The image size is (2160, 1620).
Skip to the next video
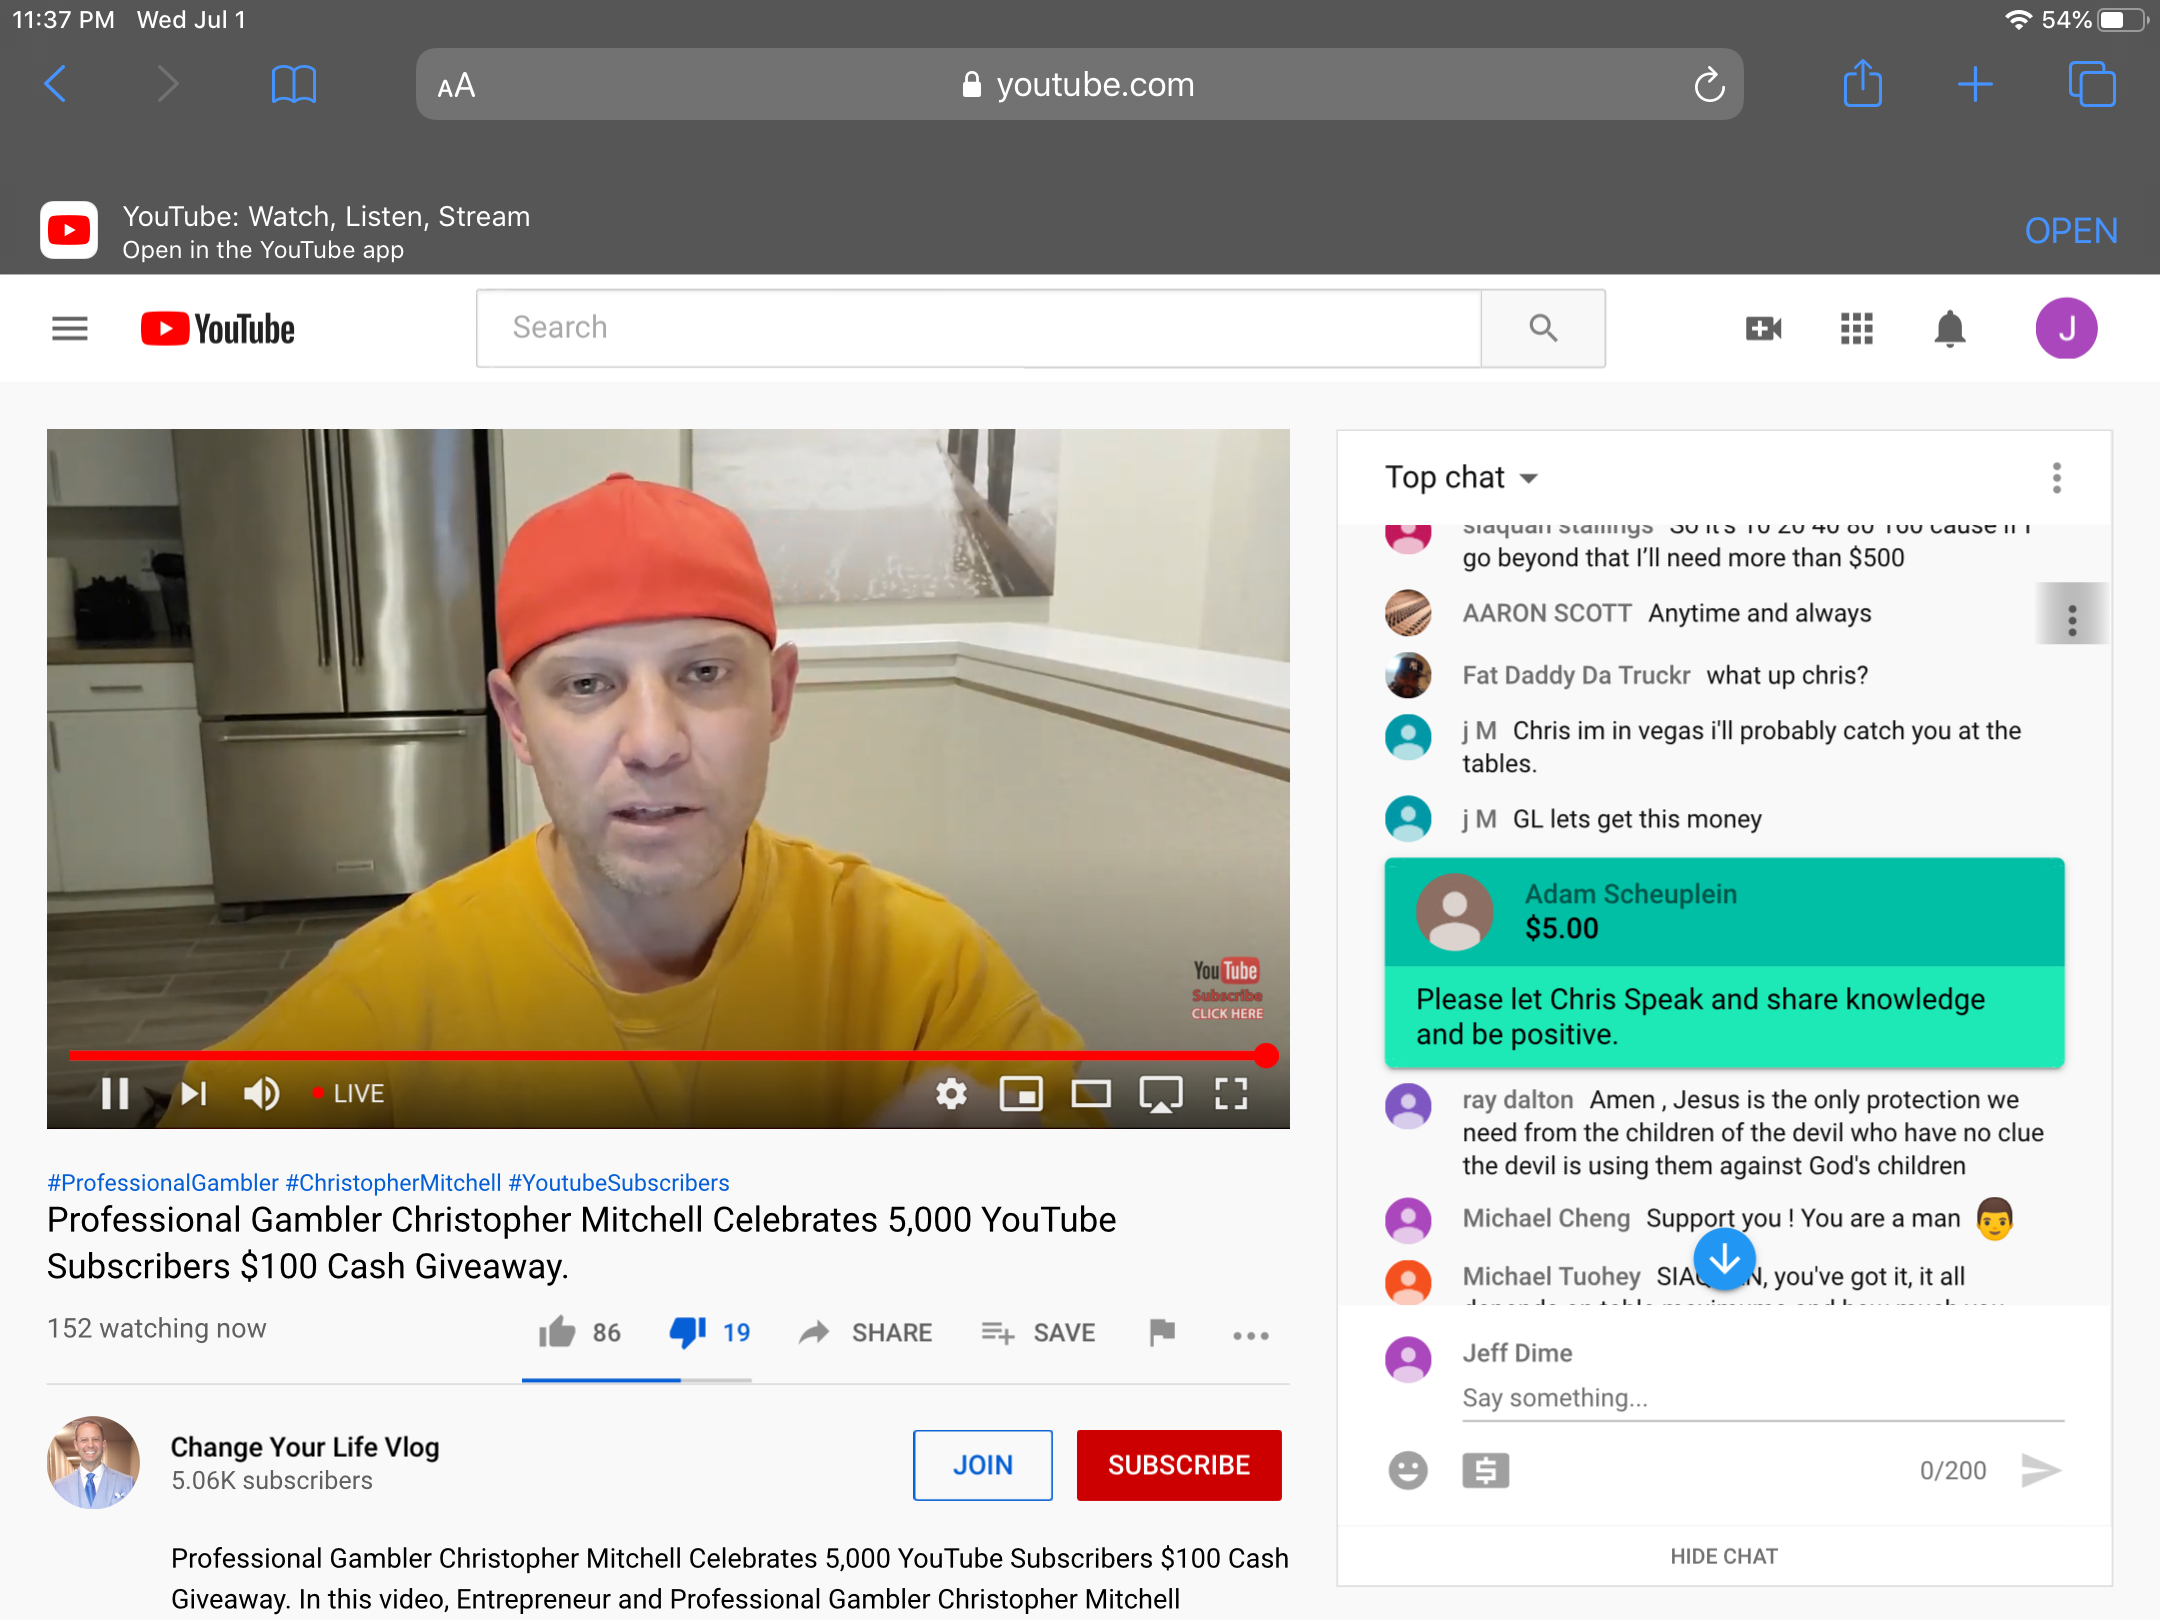pos(193,1093)
